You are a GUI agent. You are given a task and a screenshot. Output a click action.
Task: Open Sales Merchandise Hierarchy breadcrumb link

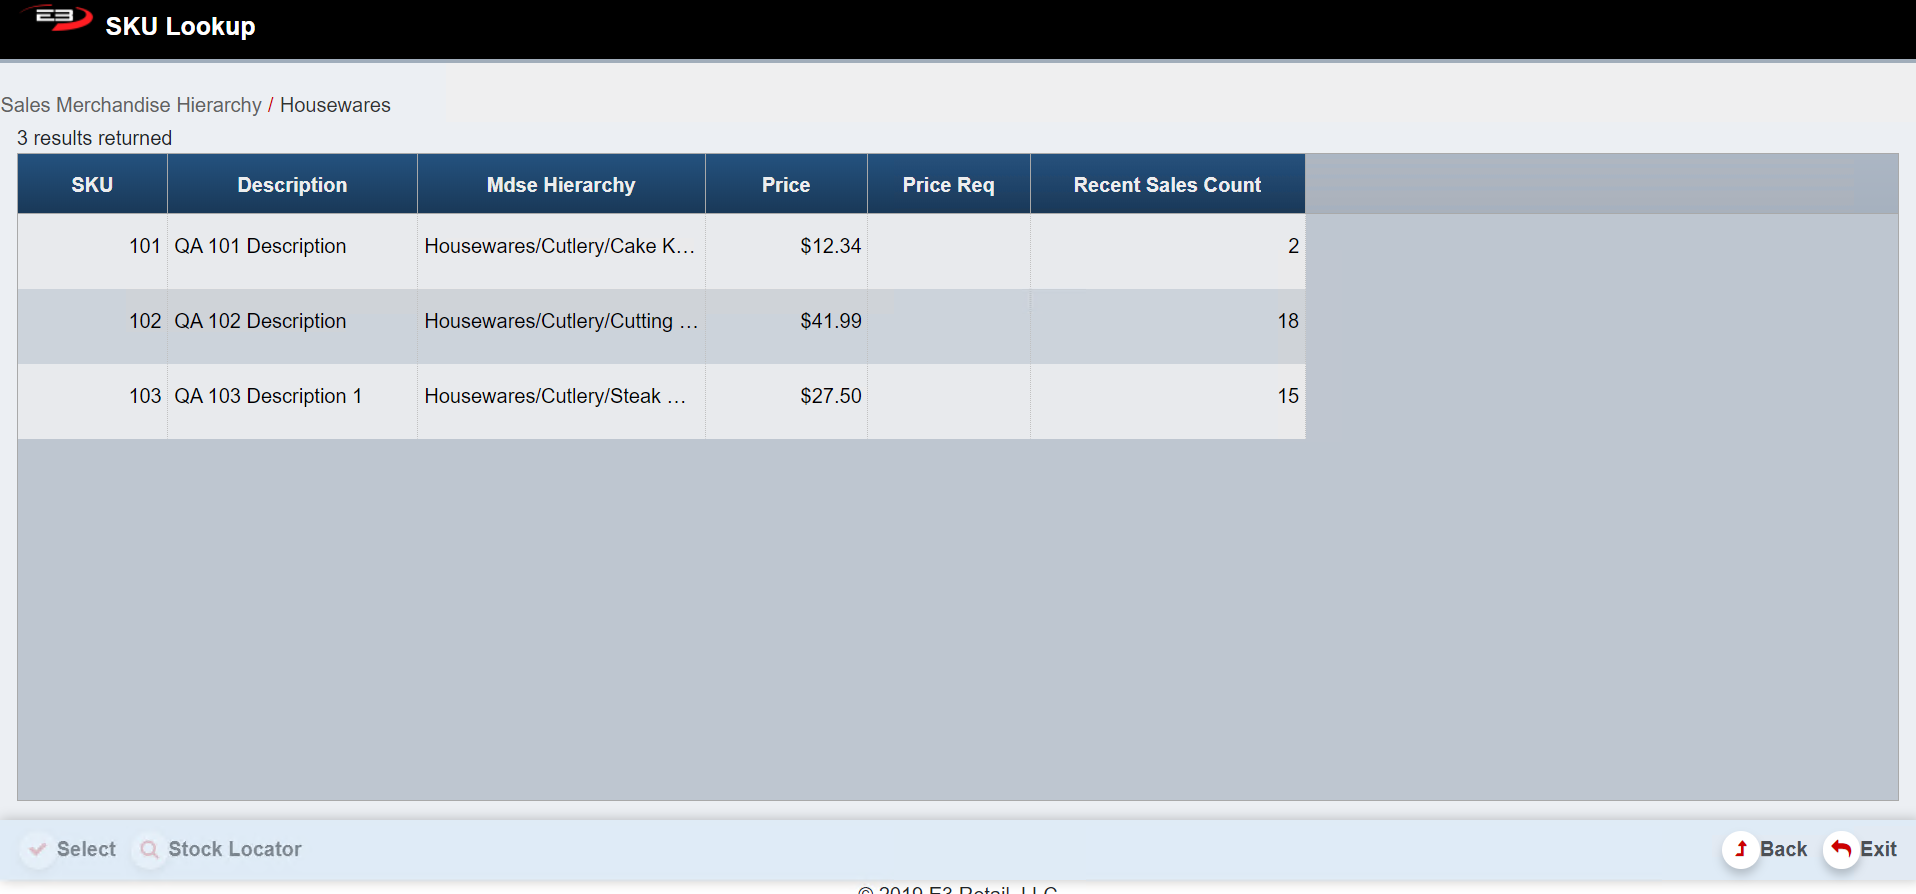(x=131, y=105)
